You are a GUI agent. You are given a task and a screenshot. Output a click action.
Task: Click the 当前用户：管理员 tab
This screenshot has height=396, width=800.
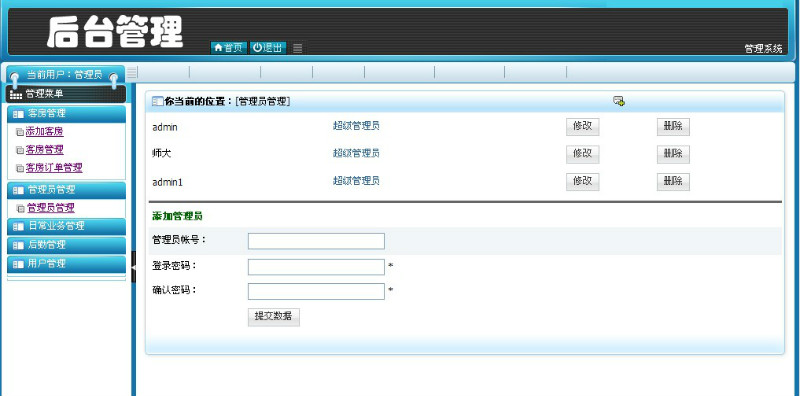(64, 75)
